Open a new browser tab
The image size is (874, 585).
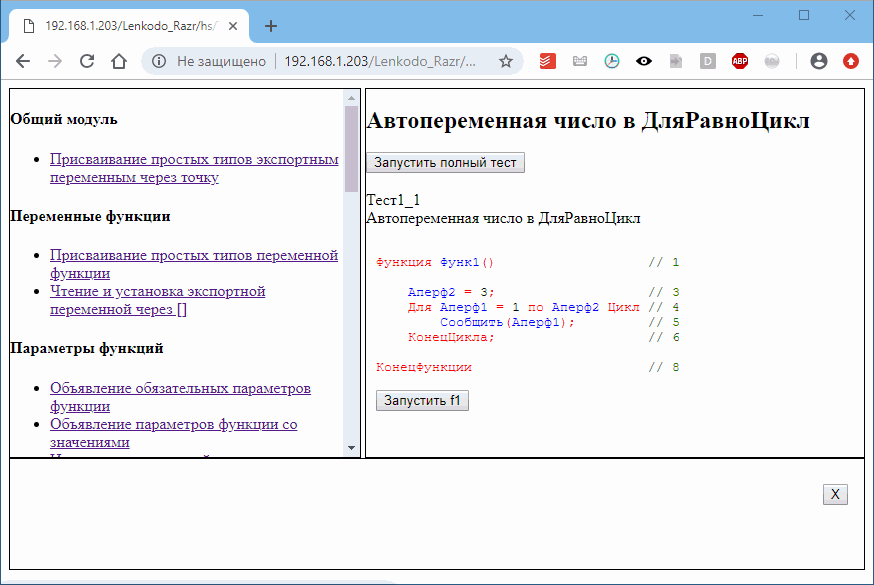271,26
